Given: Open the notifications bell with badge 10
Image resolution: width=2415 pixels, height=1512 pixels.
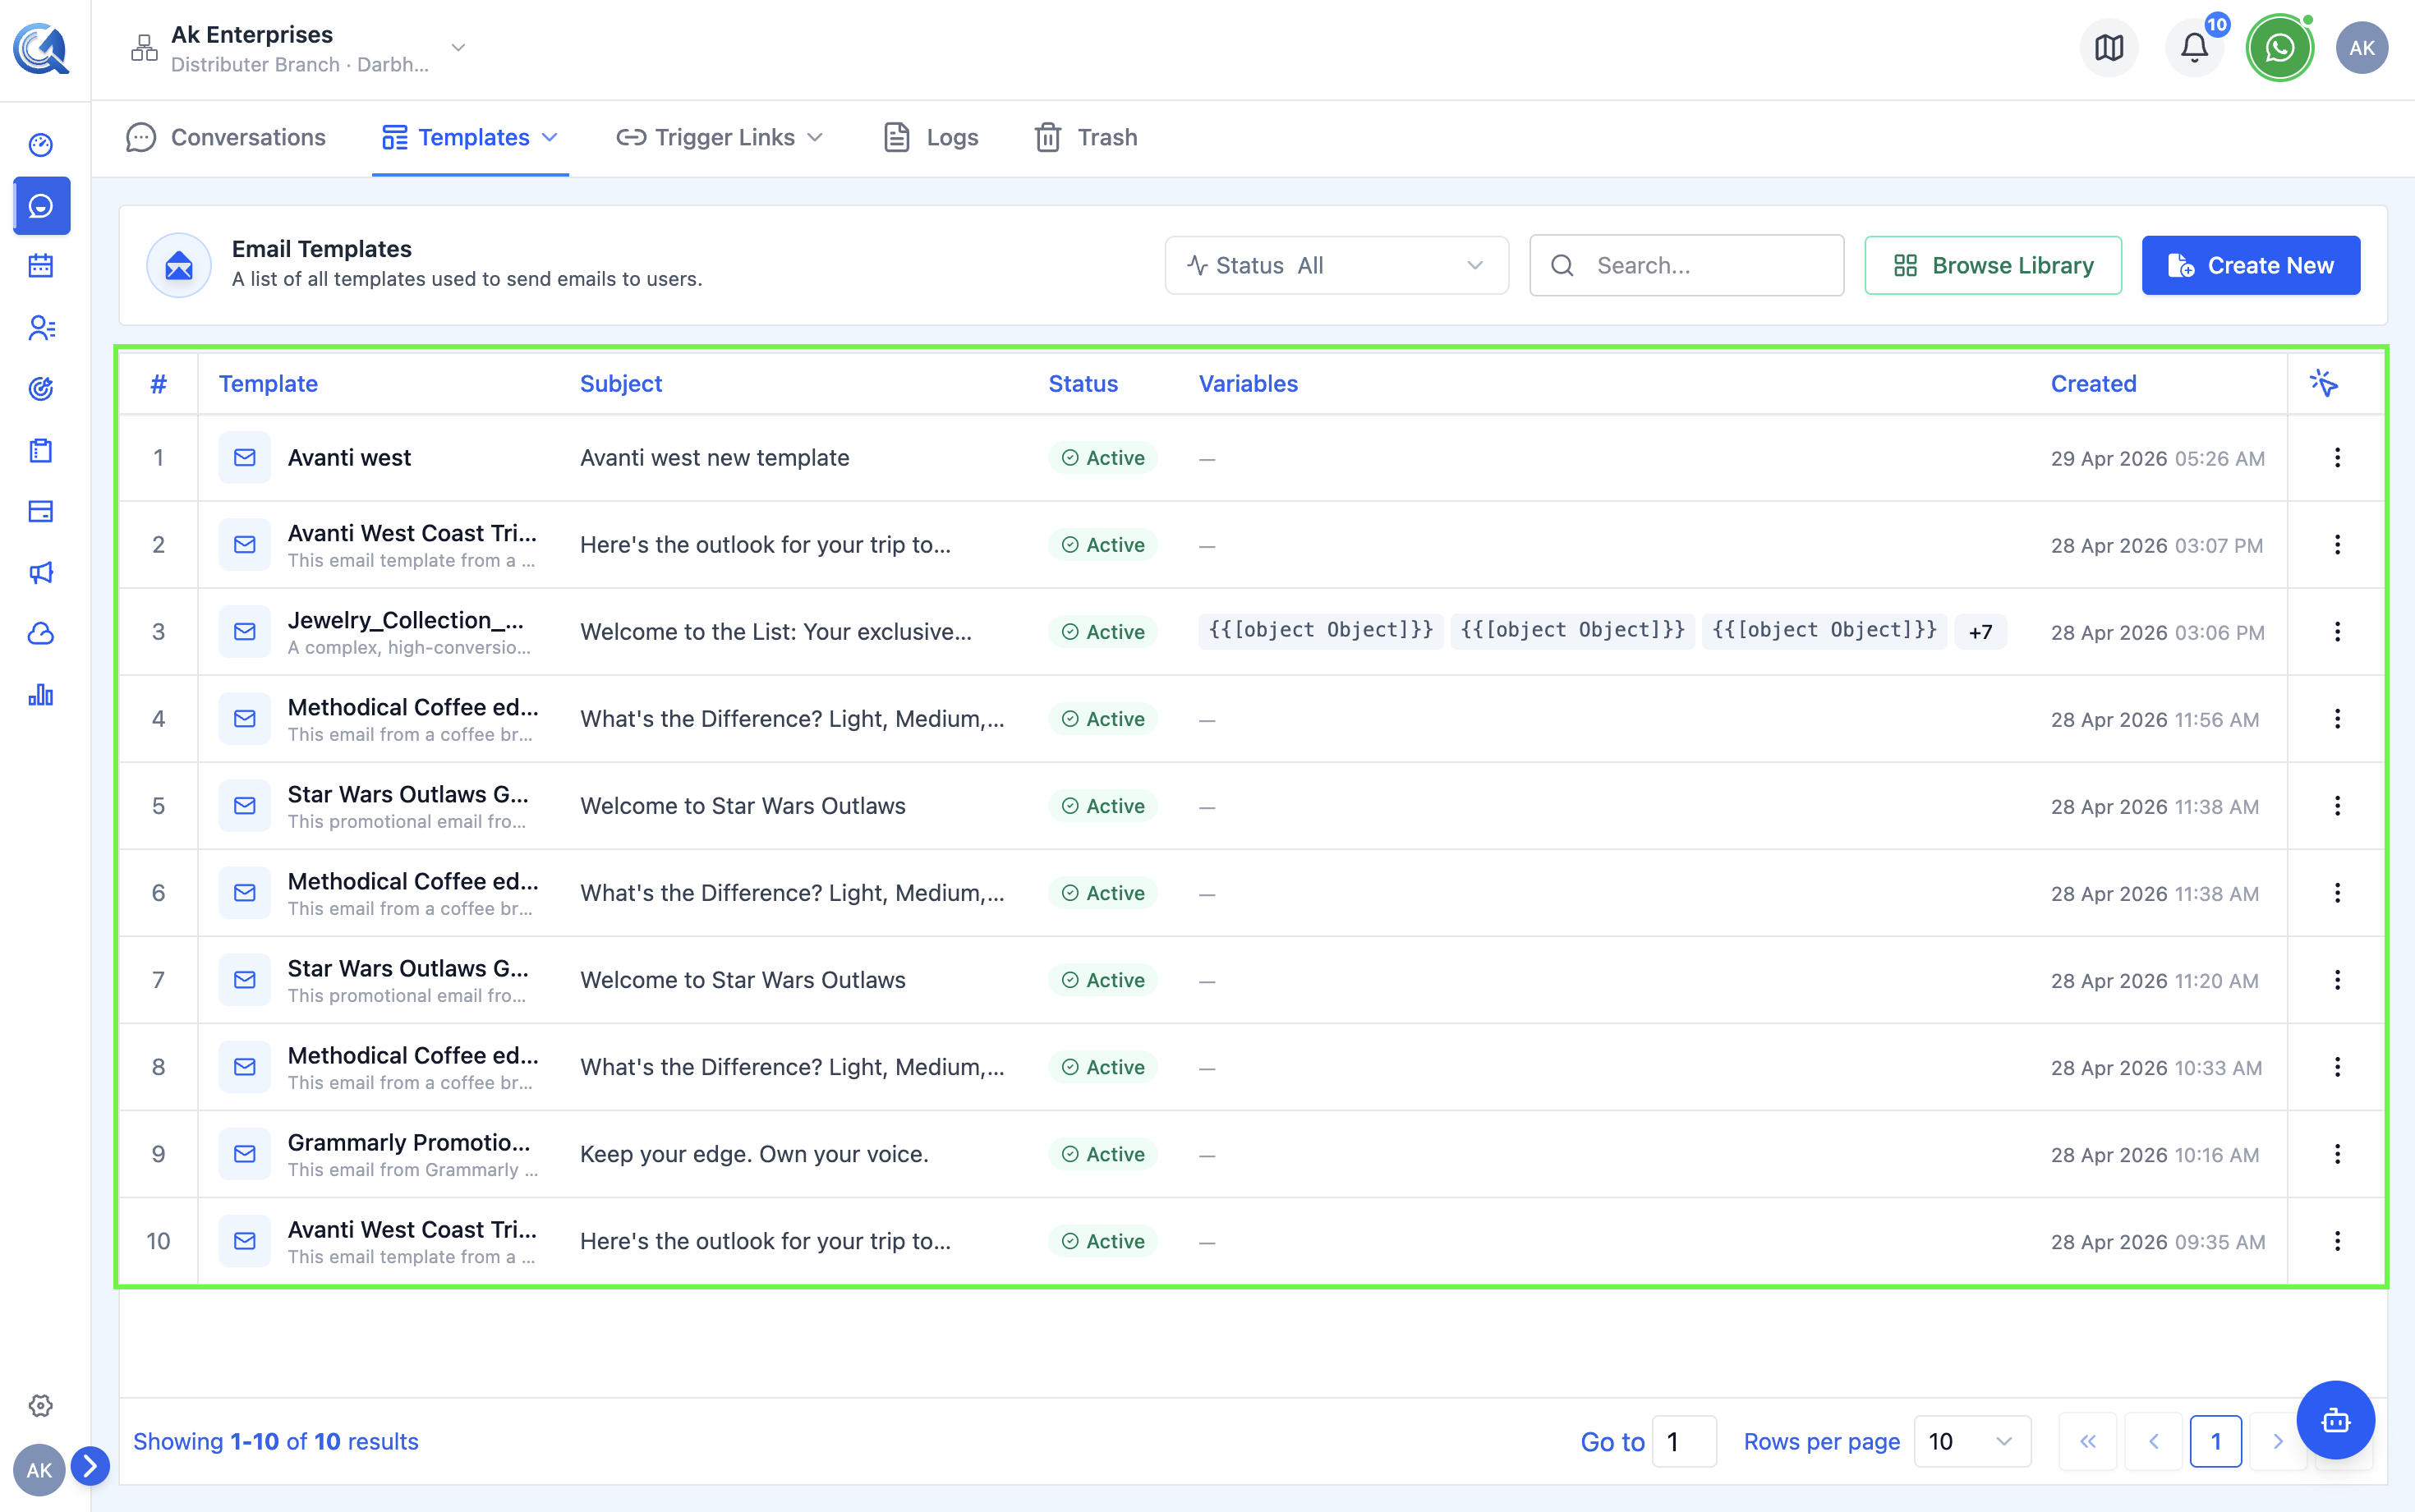Looking at the screenshot, I should 2194,47.
